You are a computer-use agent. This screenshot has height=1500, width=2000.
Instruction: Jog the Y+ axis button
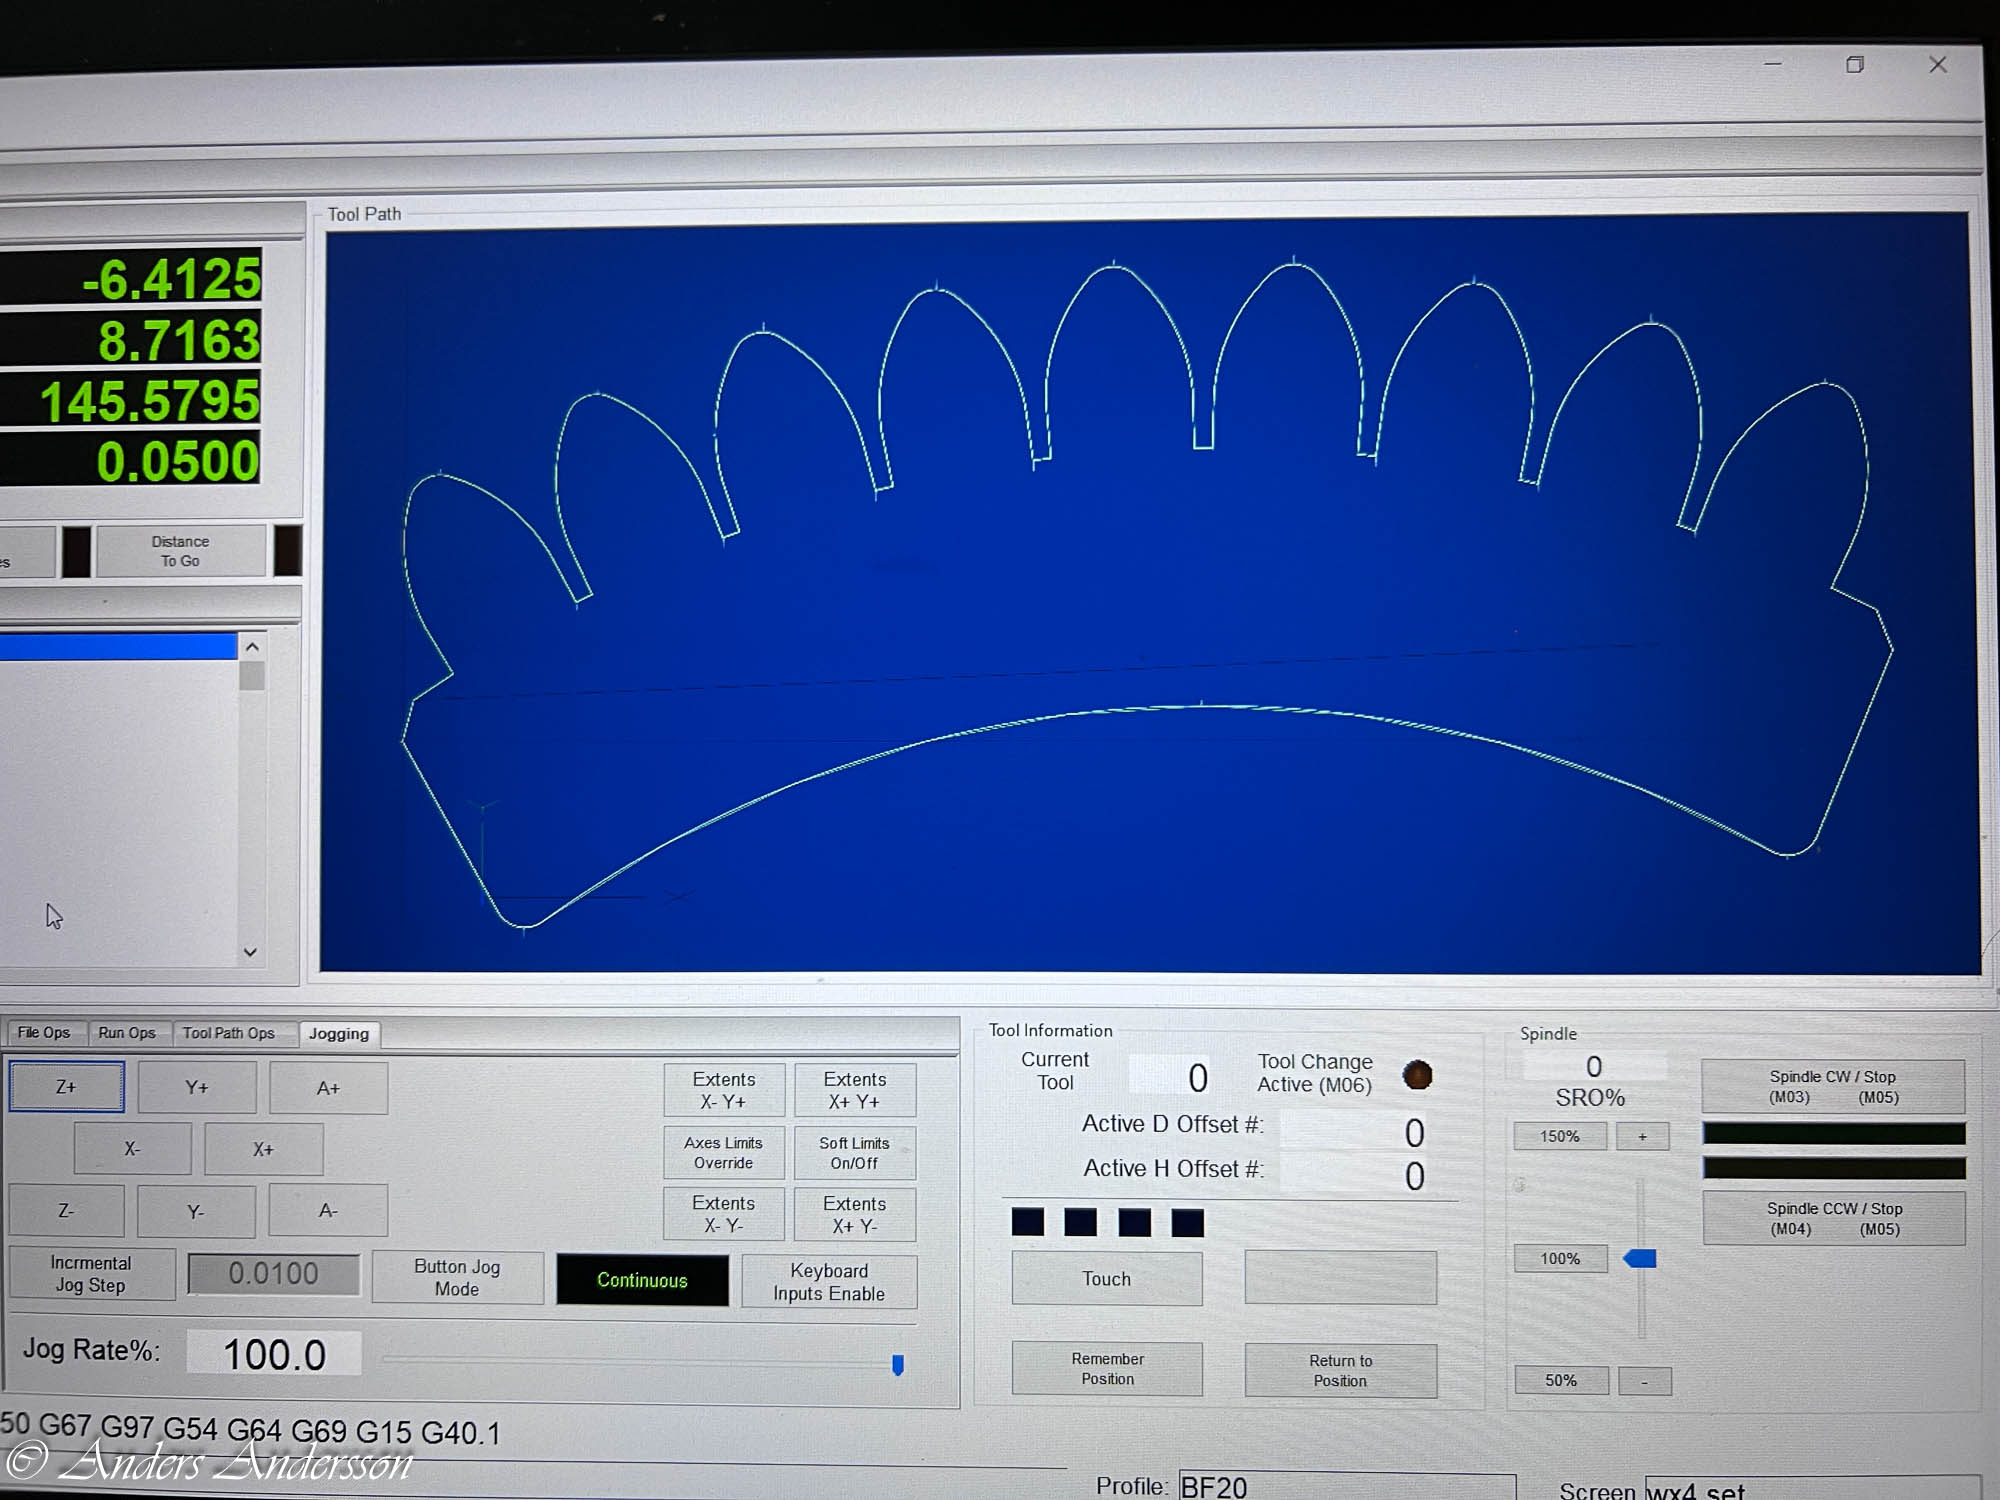(x=197, y=1087)
